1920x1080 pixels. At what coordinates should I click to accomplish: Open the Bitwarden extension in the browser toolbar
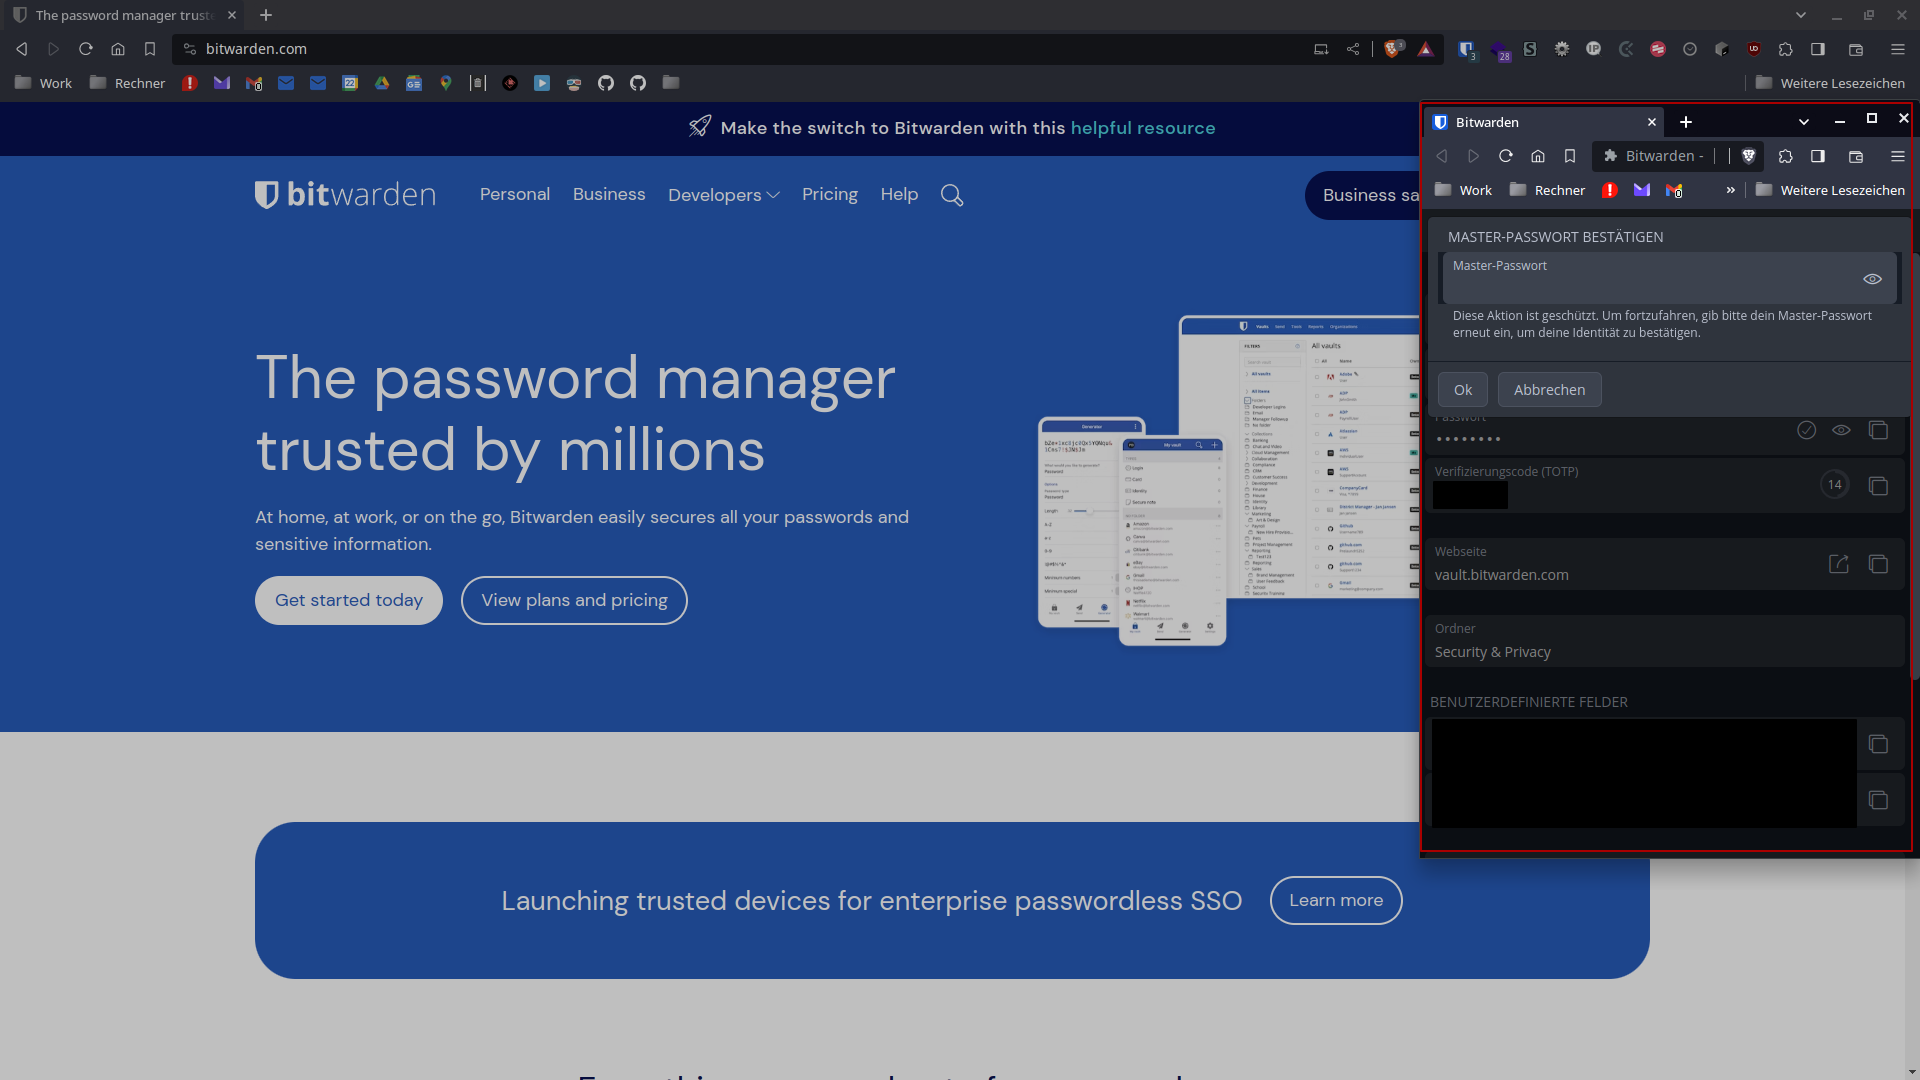pos(1466,49)
